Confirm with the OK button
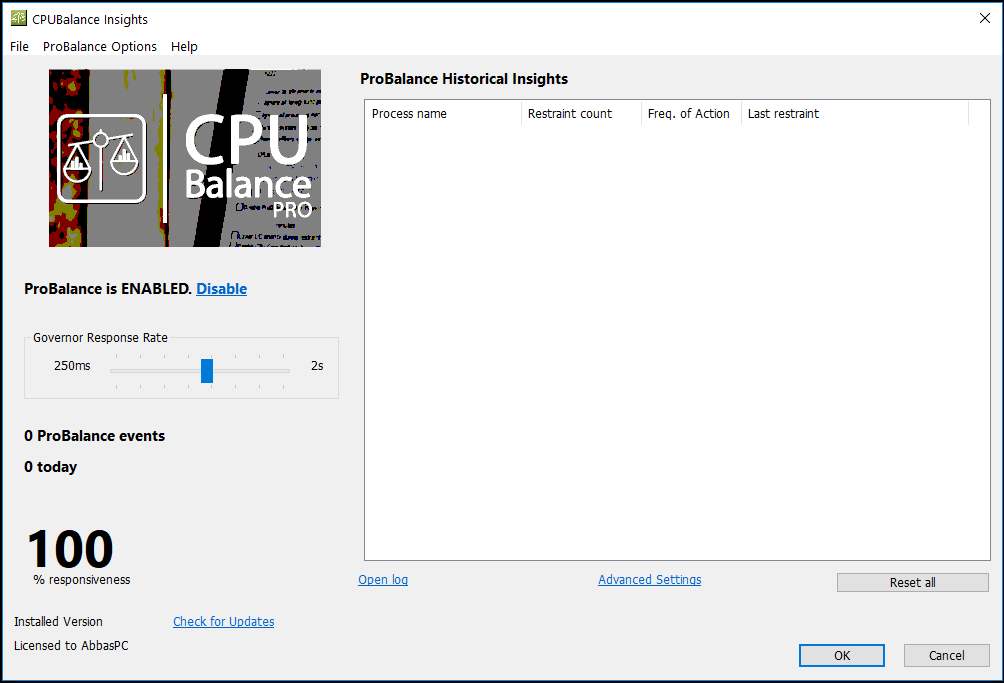 [842, 655]
